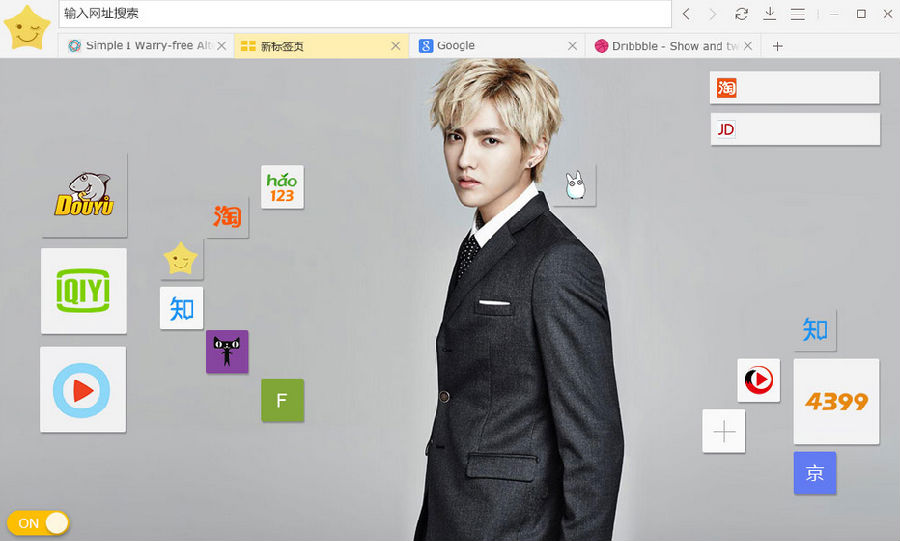The image size is (900, 541).
Task: Click the download button in toolbar
Action: tap(769, 14)
